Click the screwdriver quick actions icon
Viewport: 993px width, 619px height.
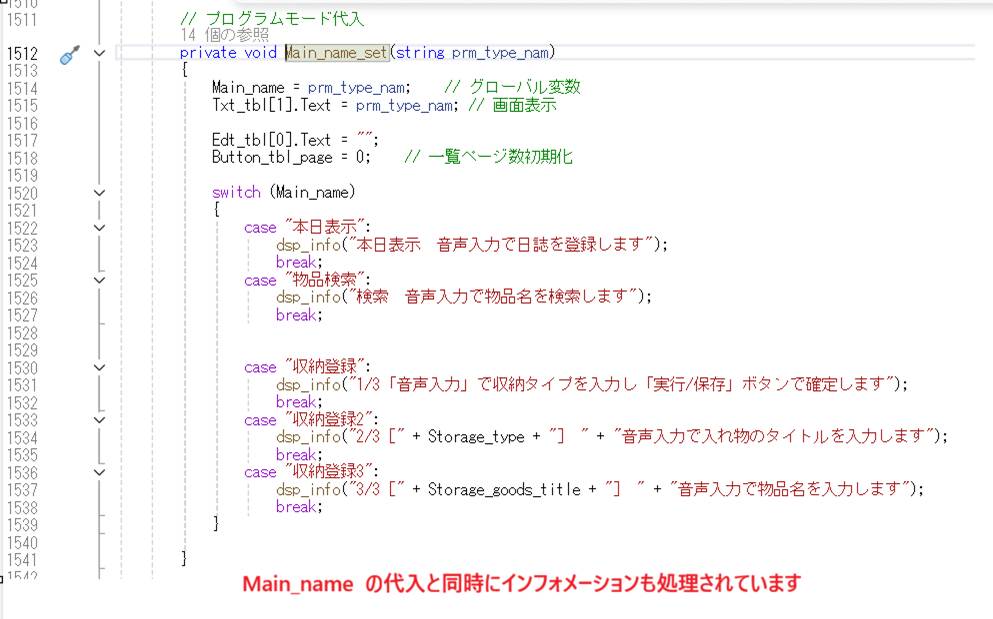tap(68, 55)
